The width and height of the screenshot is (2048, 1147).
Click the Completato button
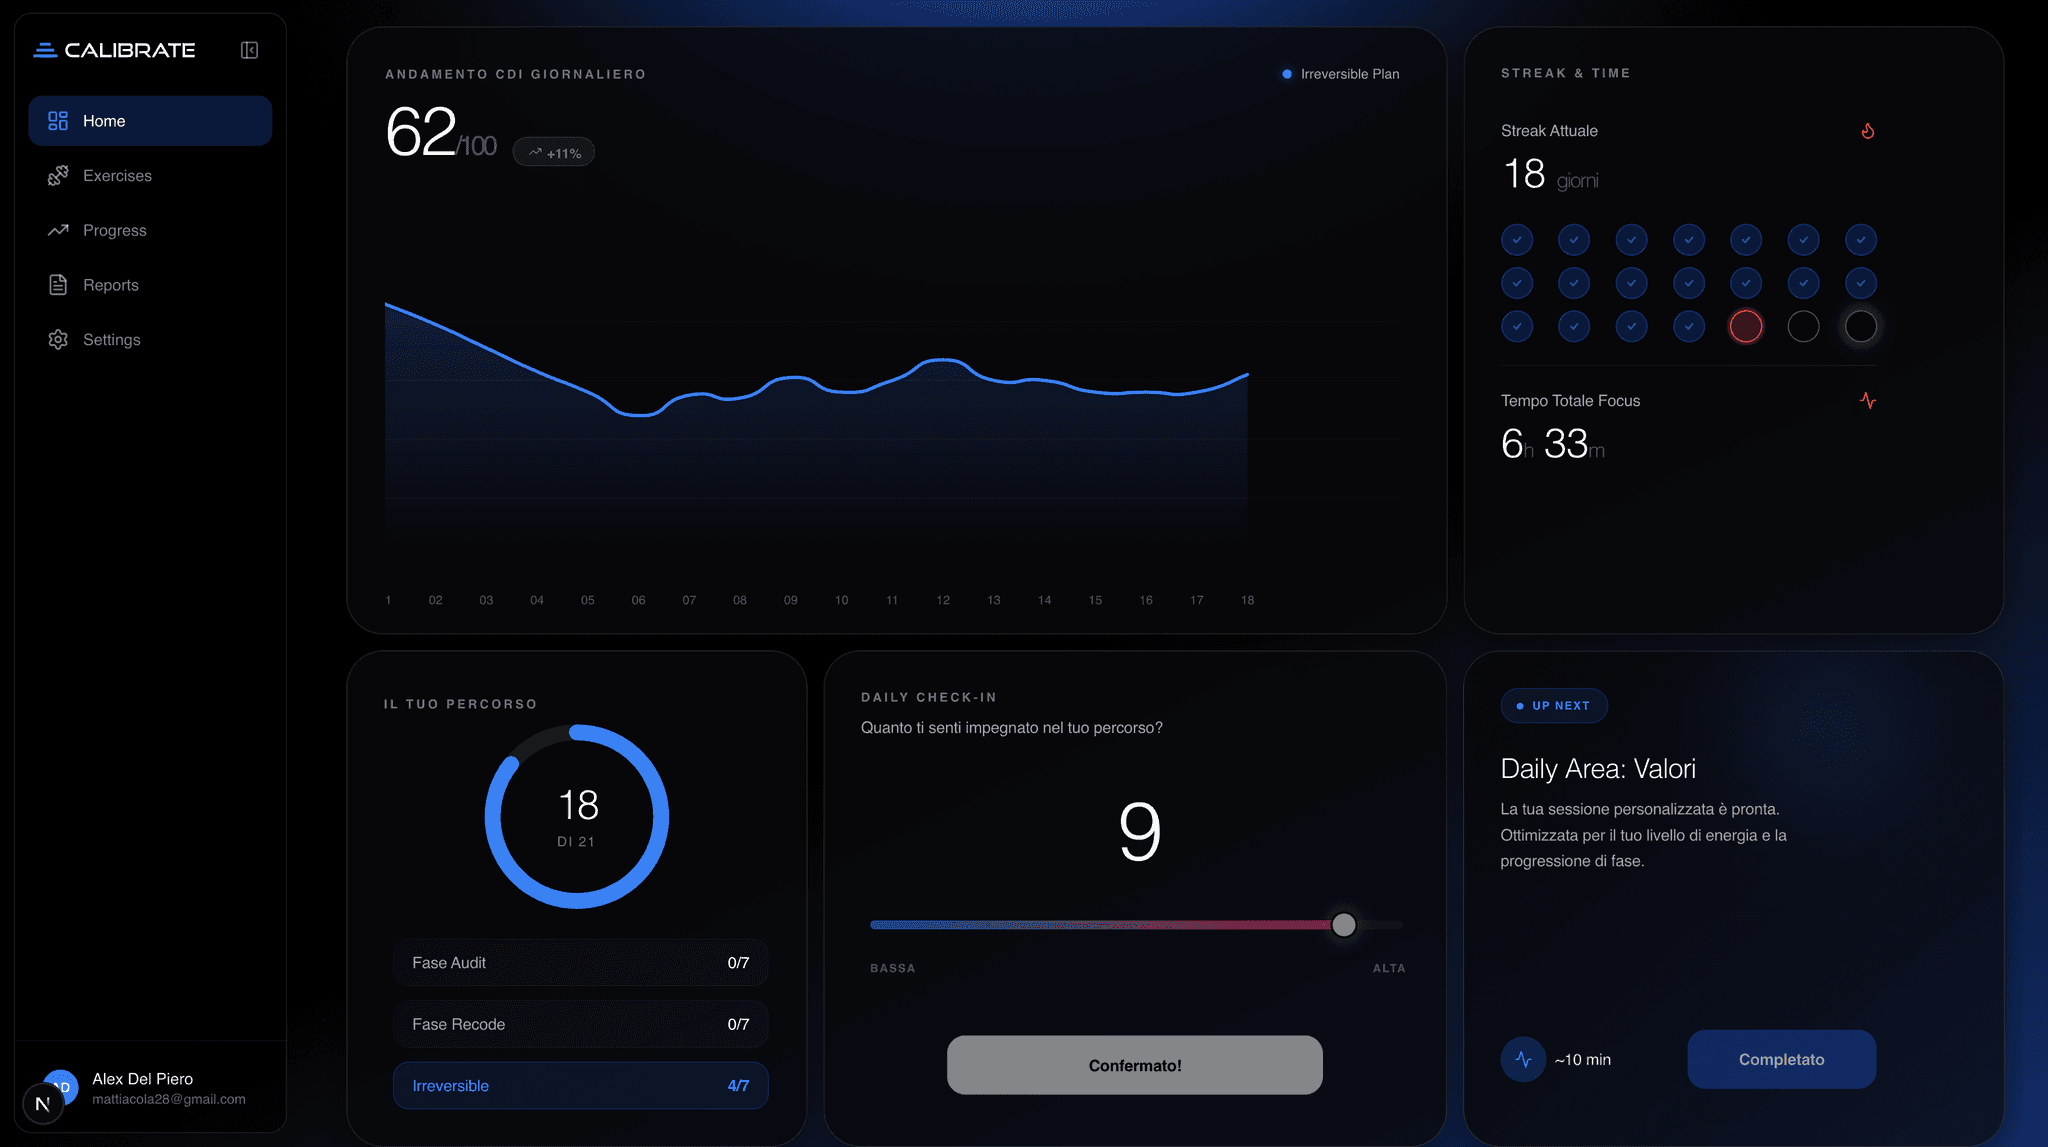(1781, 1059)
